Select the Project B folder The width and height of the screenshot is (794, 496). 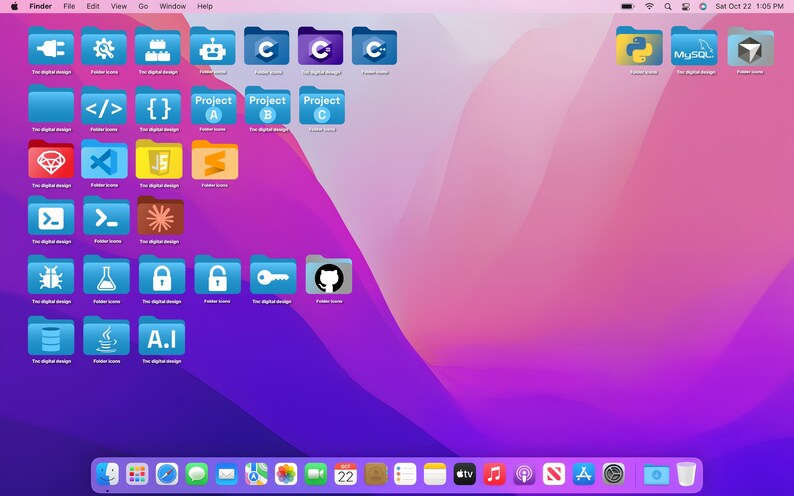(267, 105)
